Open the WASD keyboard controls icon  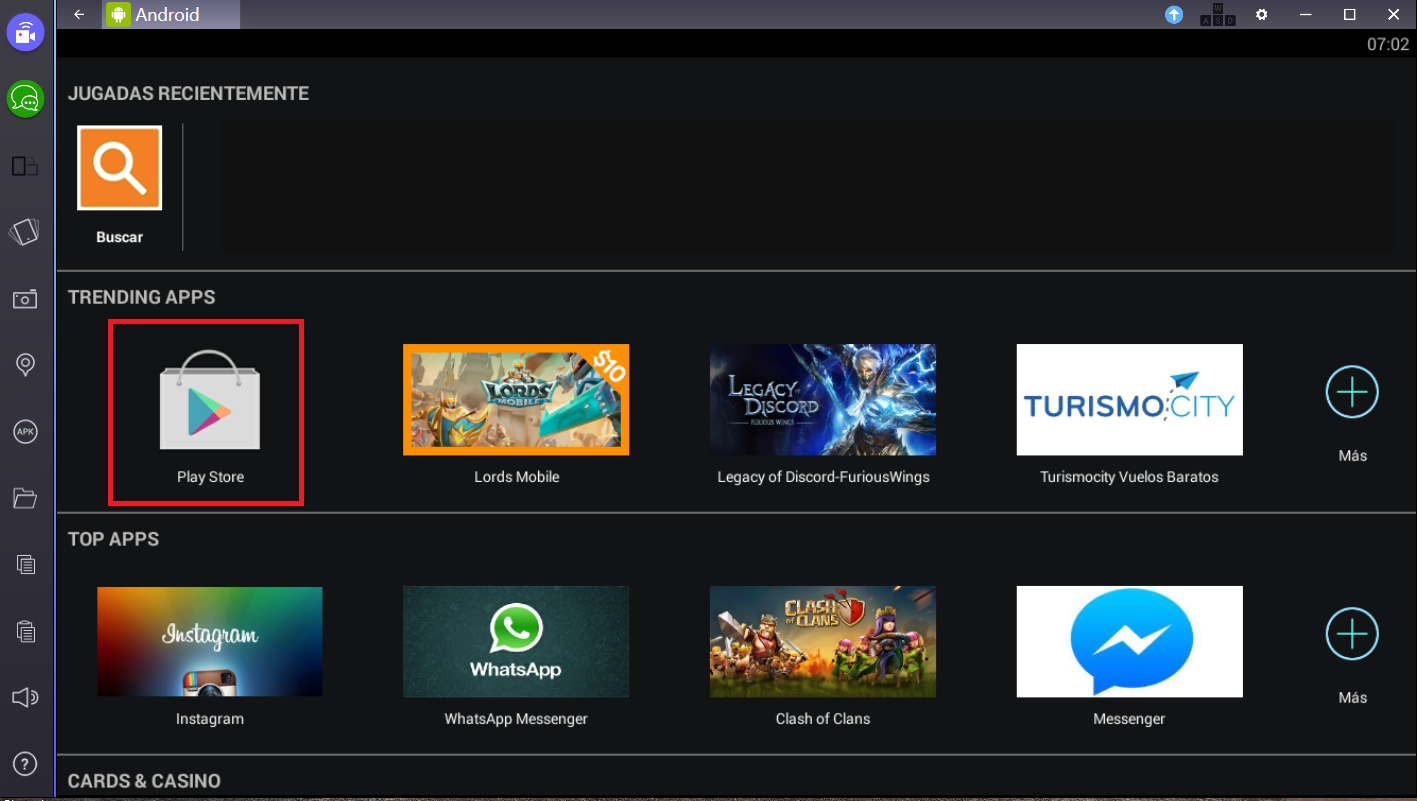point(1217,15)
